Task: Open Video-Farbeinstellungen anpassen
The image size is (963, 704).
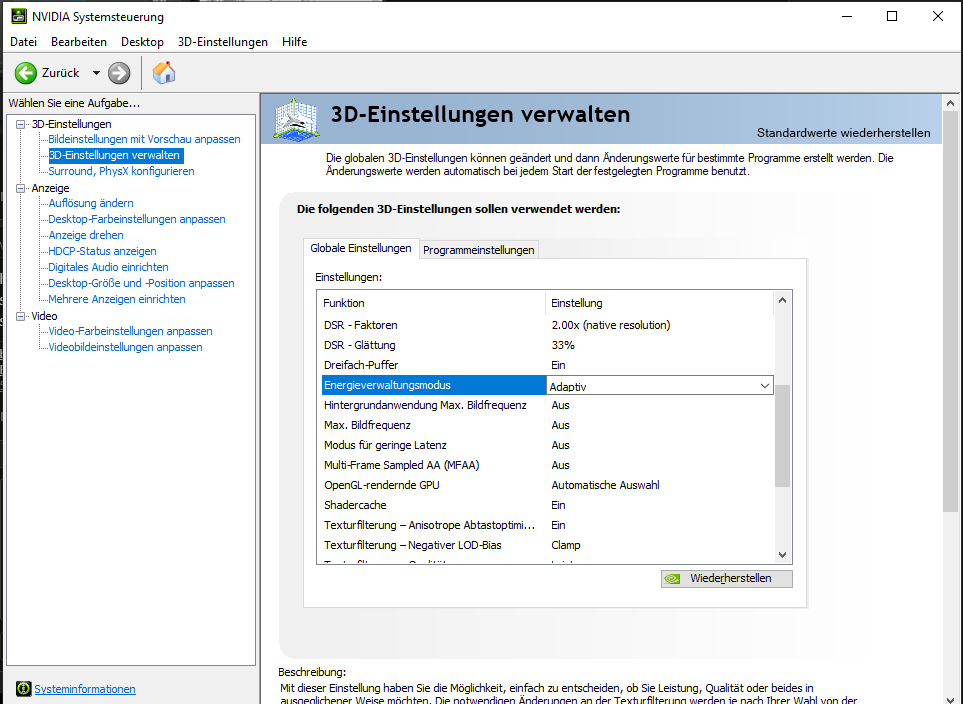Action: coord(130,331)
